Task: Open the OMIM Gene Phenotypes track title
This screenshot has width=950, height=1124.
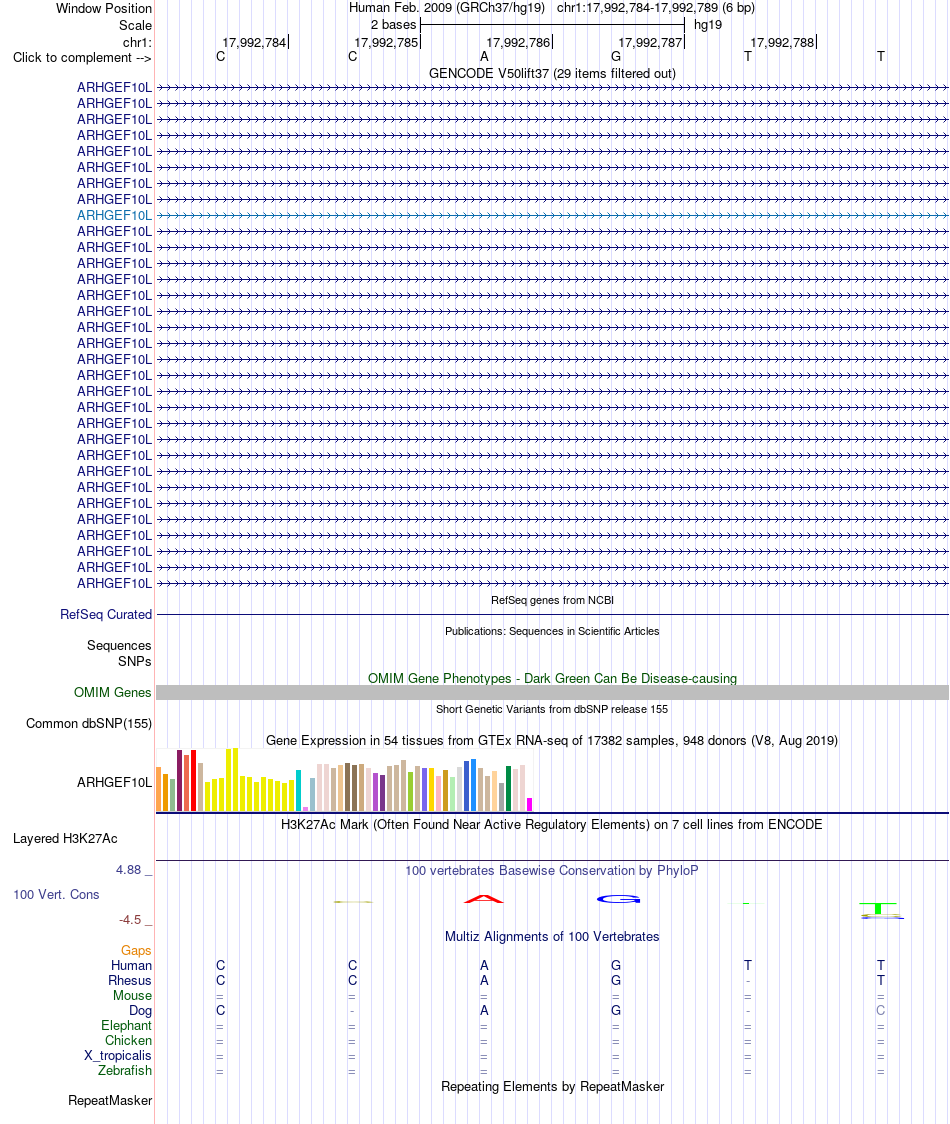Action: click(552, 678)
